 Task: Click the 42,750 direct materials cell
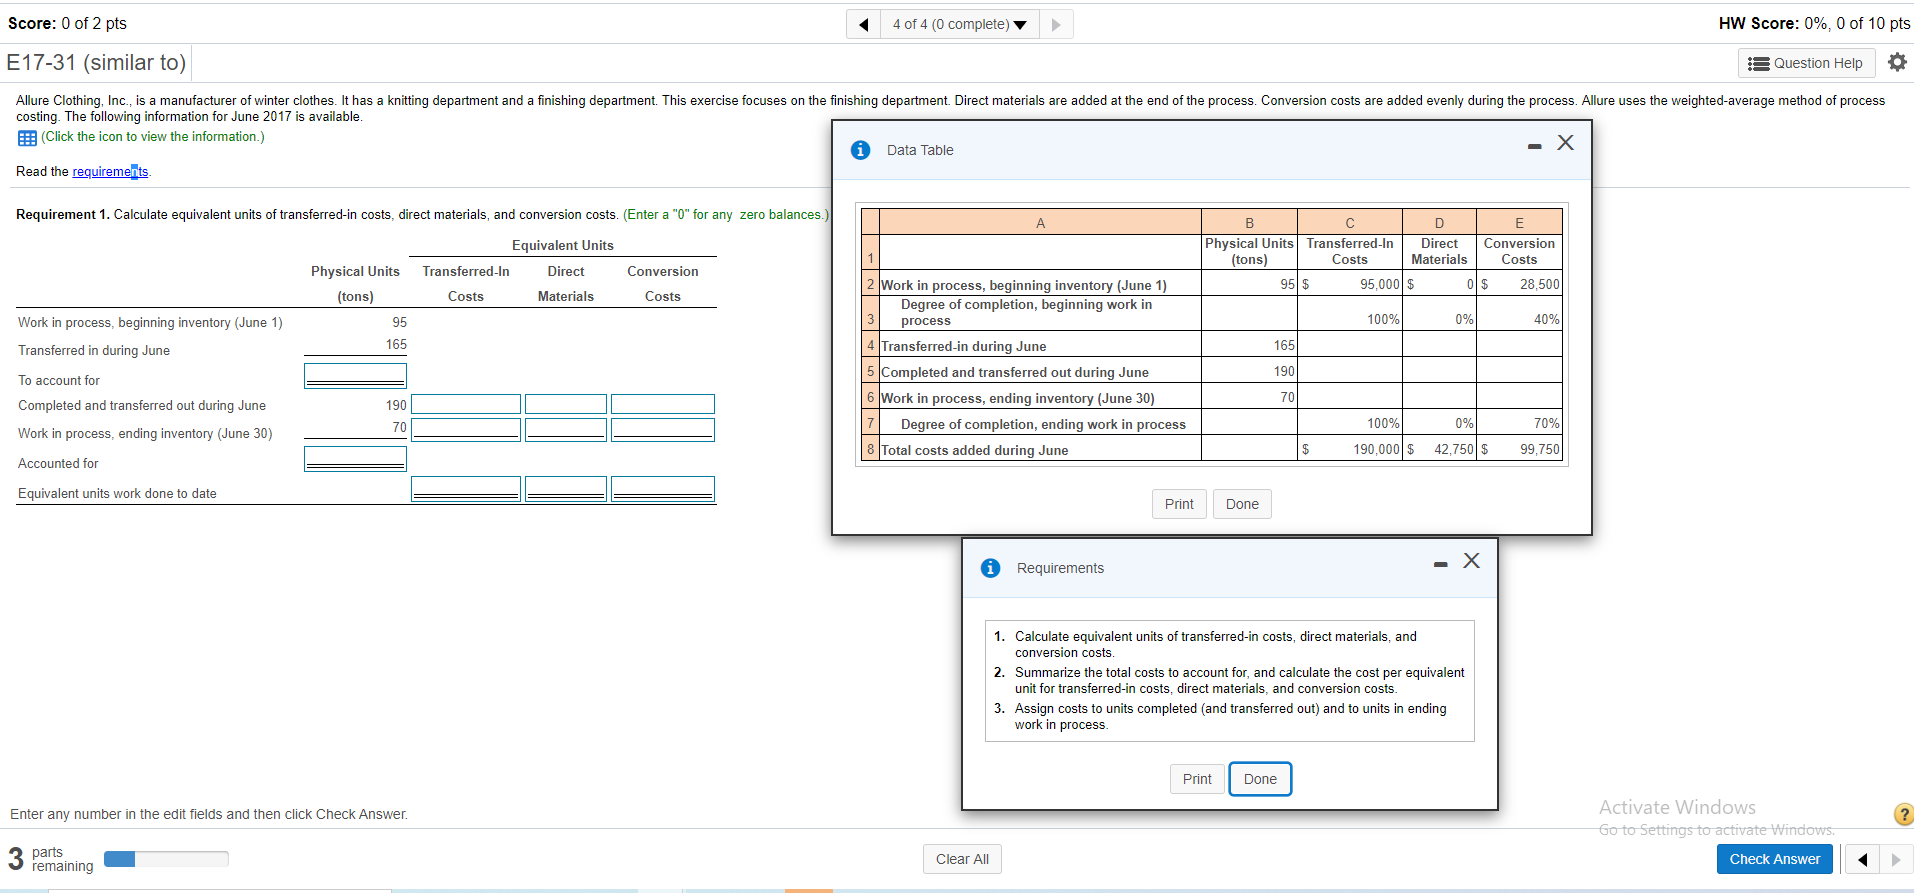click(x=1440, y=450)
